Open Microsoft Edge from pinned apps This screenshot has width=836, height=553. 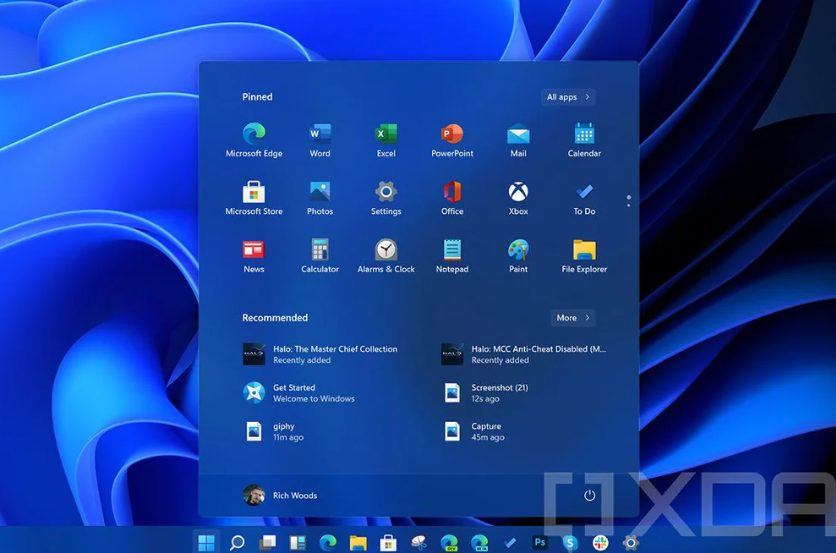click(254, 140)
